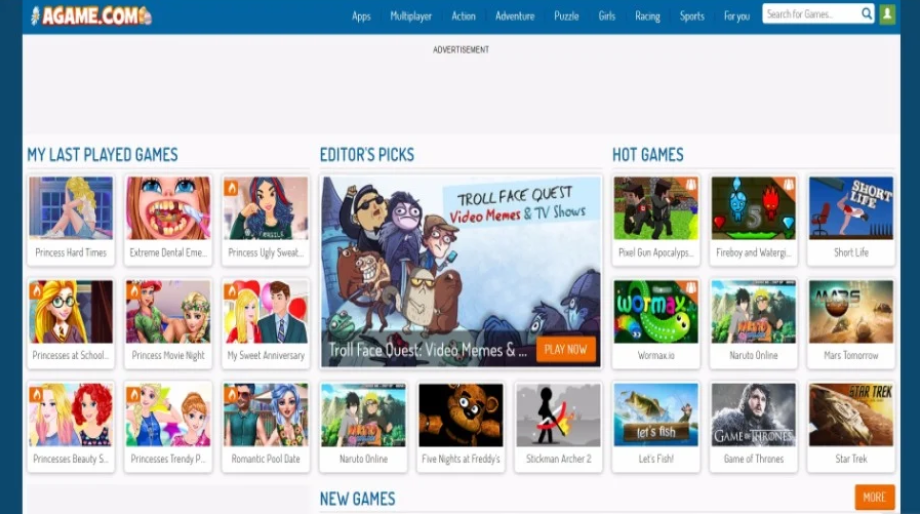Open Naruto Online thumbnail in Editor's Picks
This screenshot has height=514, width=920.
point(363,415)
